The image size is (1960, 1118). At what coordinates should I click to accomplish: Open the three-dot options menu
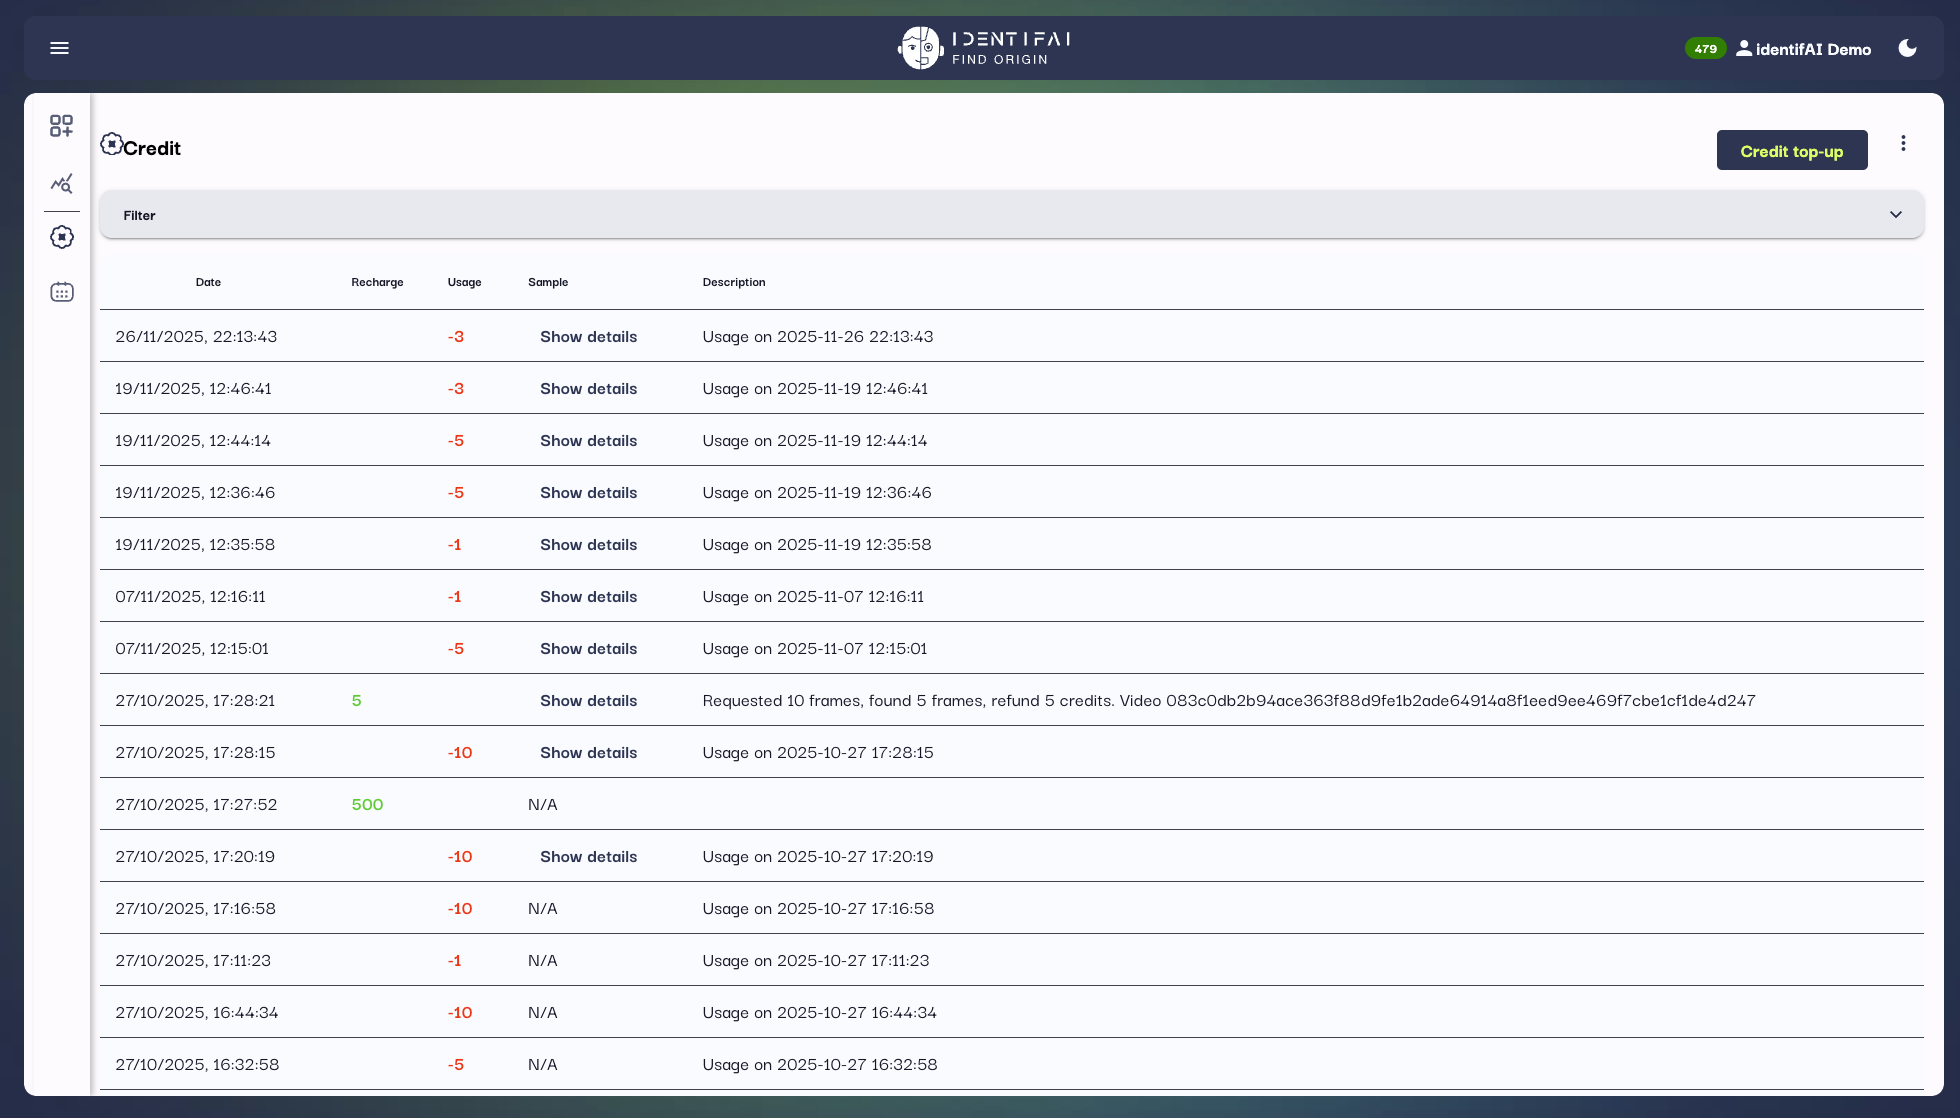(1903, 143)
